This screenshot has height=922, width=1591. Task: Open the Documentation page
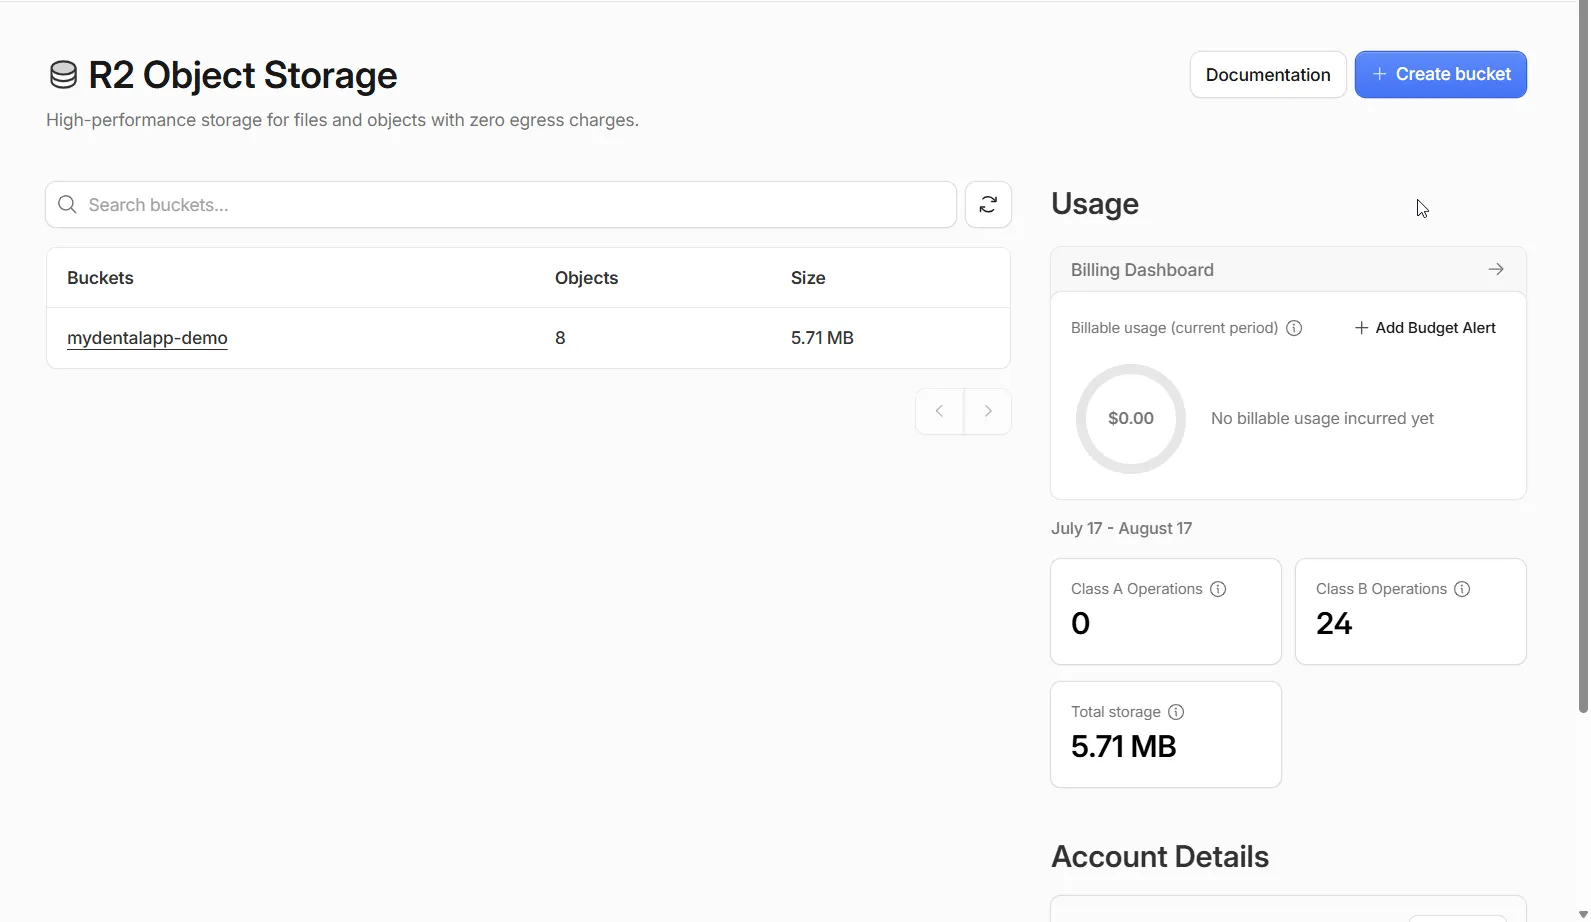point(1268,75)
